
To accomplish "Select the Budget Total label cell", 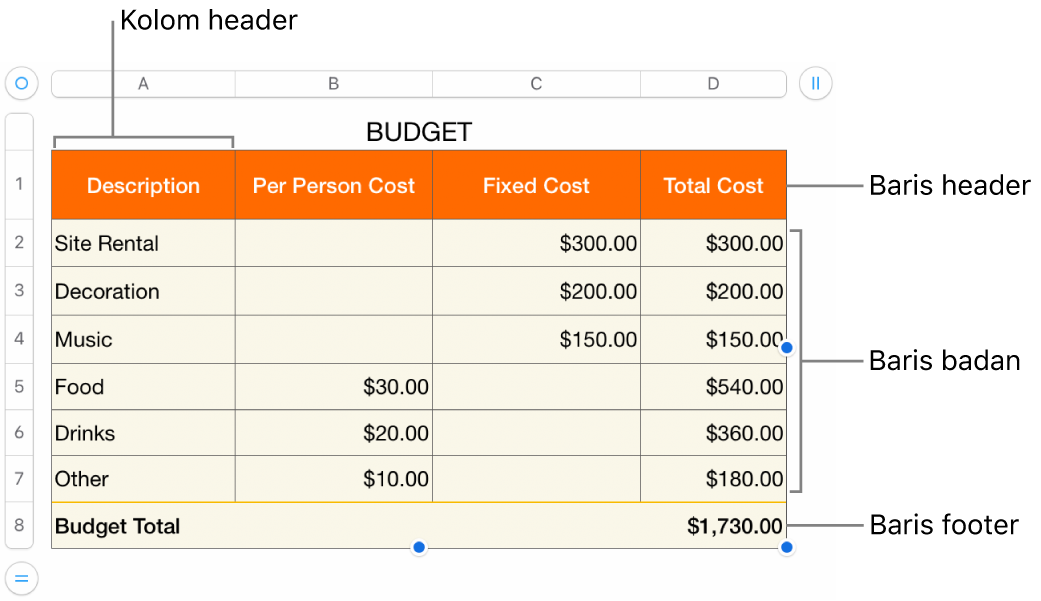I will tap(143, 526).
